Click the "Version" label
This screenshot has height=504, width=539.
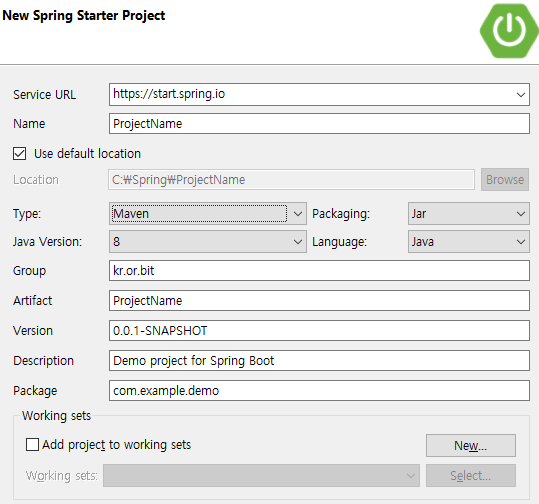(33, 331)
